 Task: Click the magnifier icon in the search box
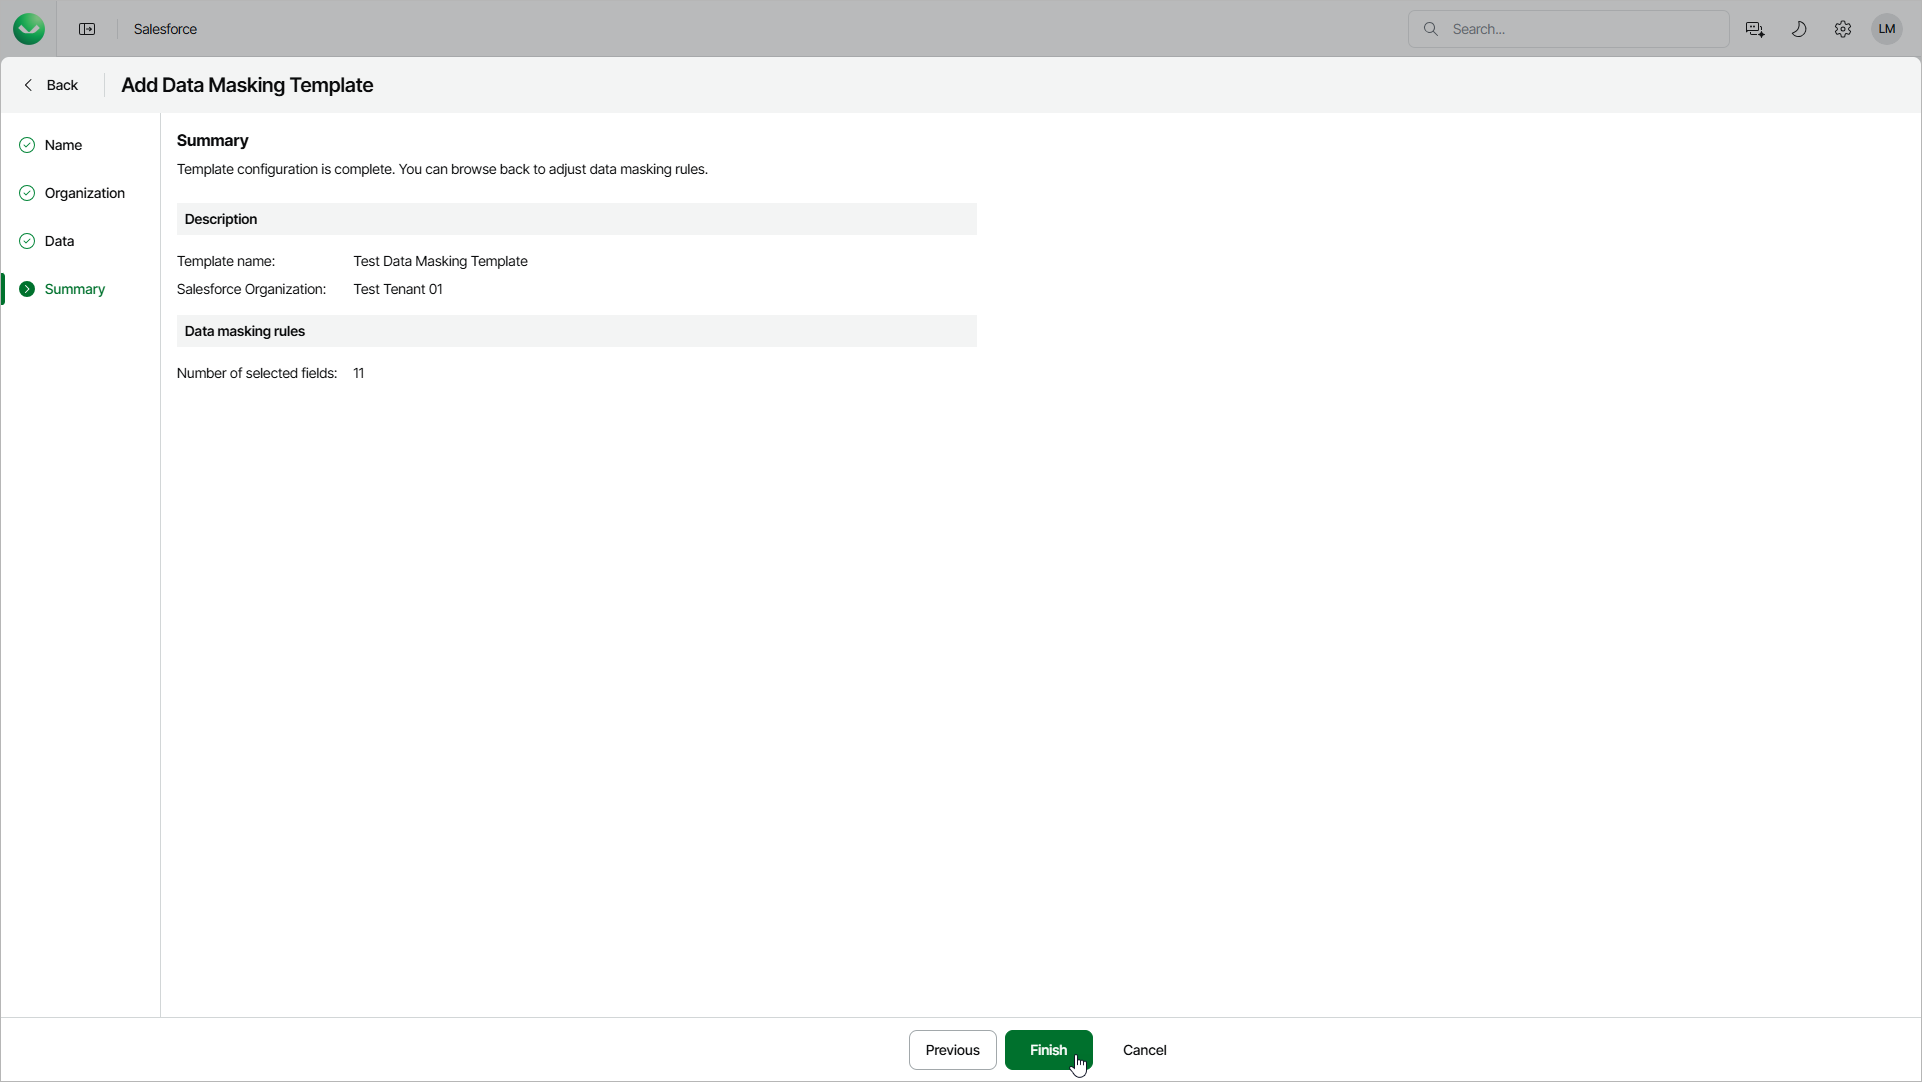[x=1431, y=29]
